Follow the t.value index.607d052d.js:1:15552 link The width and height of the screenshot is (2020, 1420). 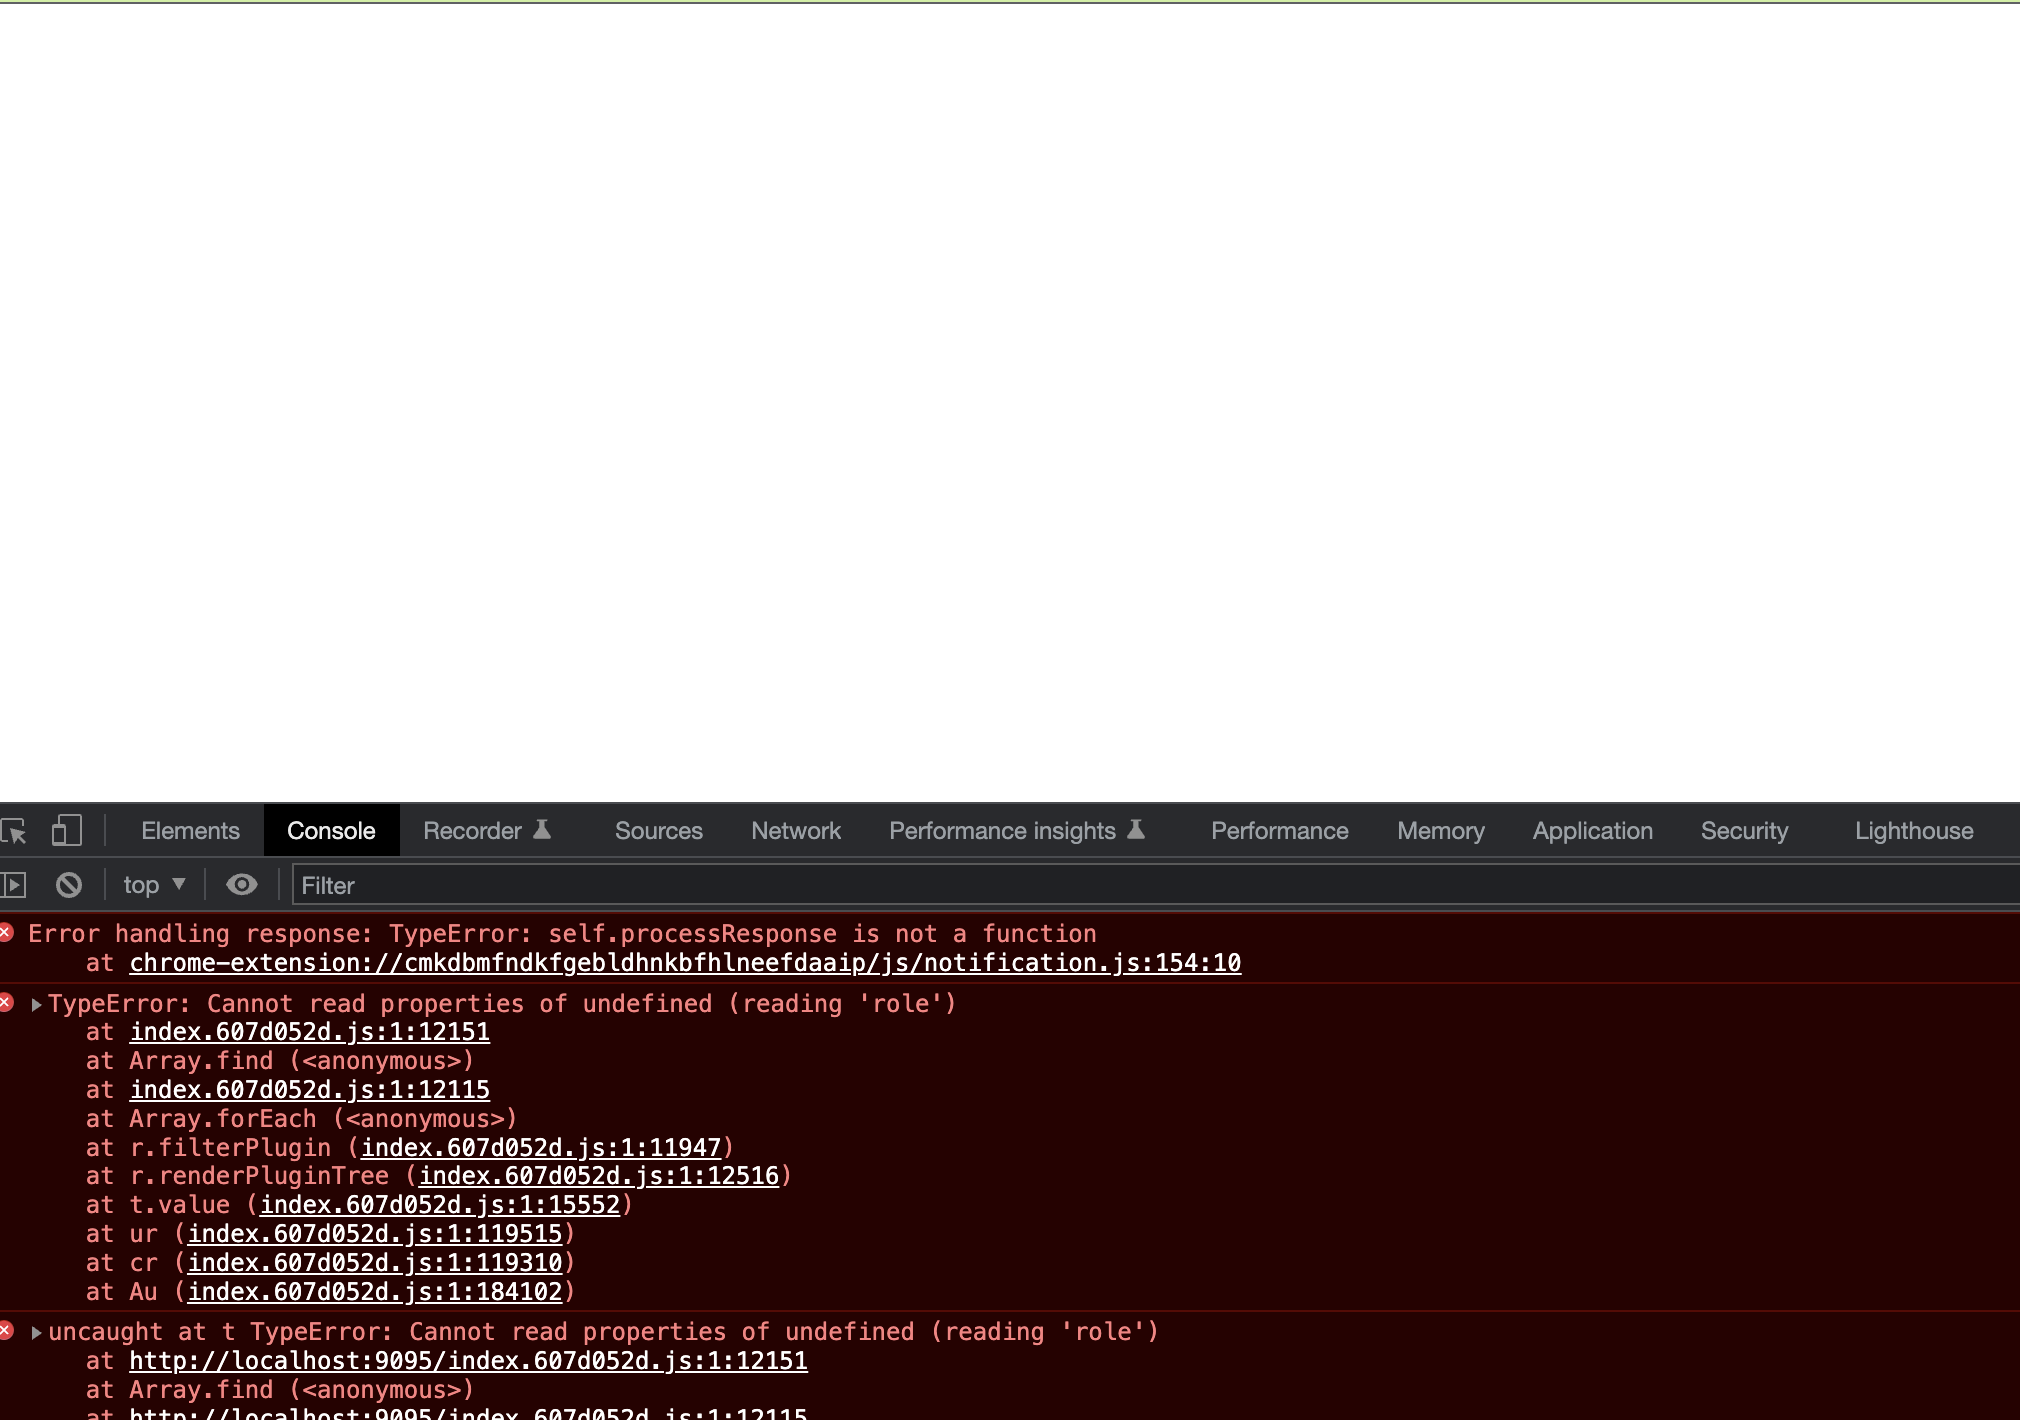[440, 1205]
